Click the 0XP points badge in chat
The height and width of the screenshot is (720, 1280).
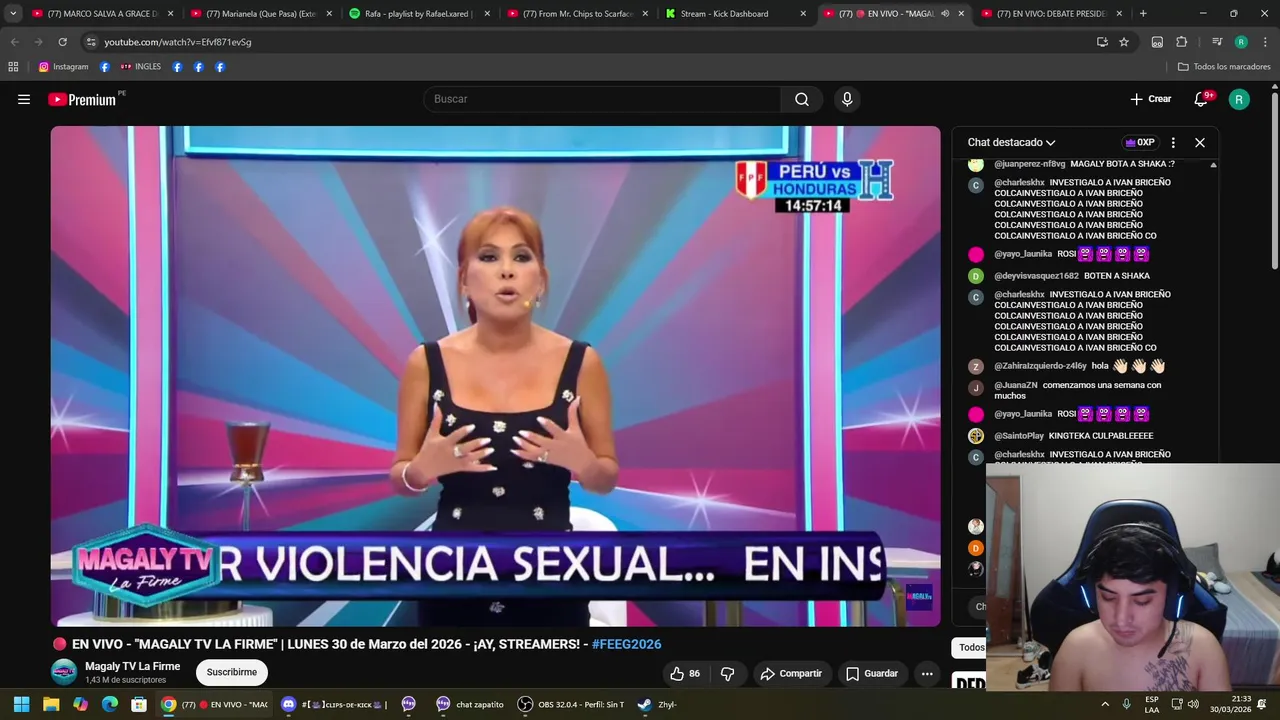coord(1140,142)
